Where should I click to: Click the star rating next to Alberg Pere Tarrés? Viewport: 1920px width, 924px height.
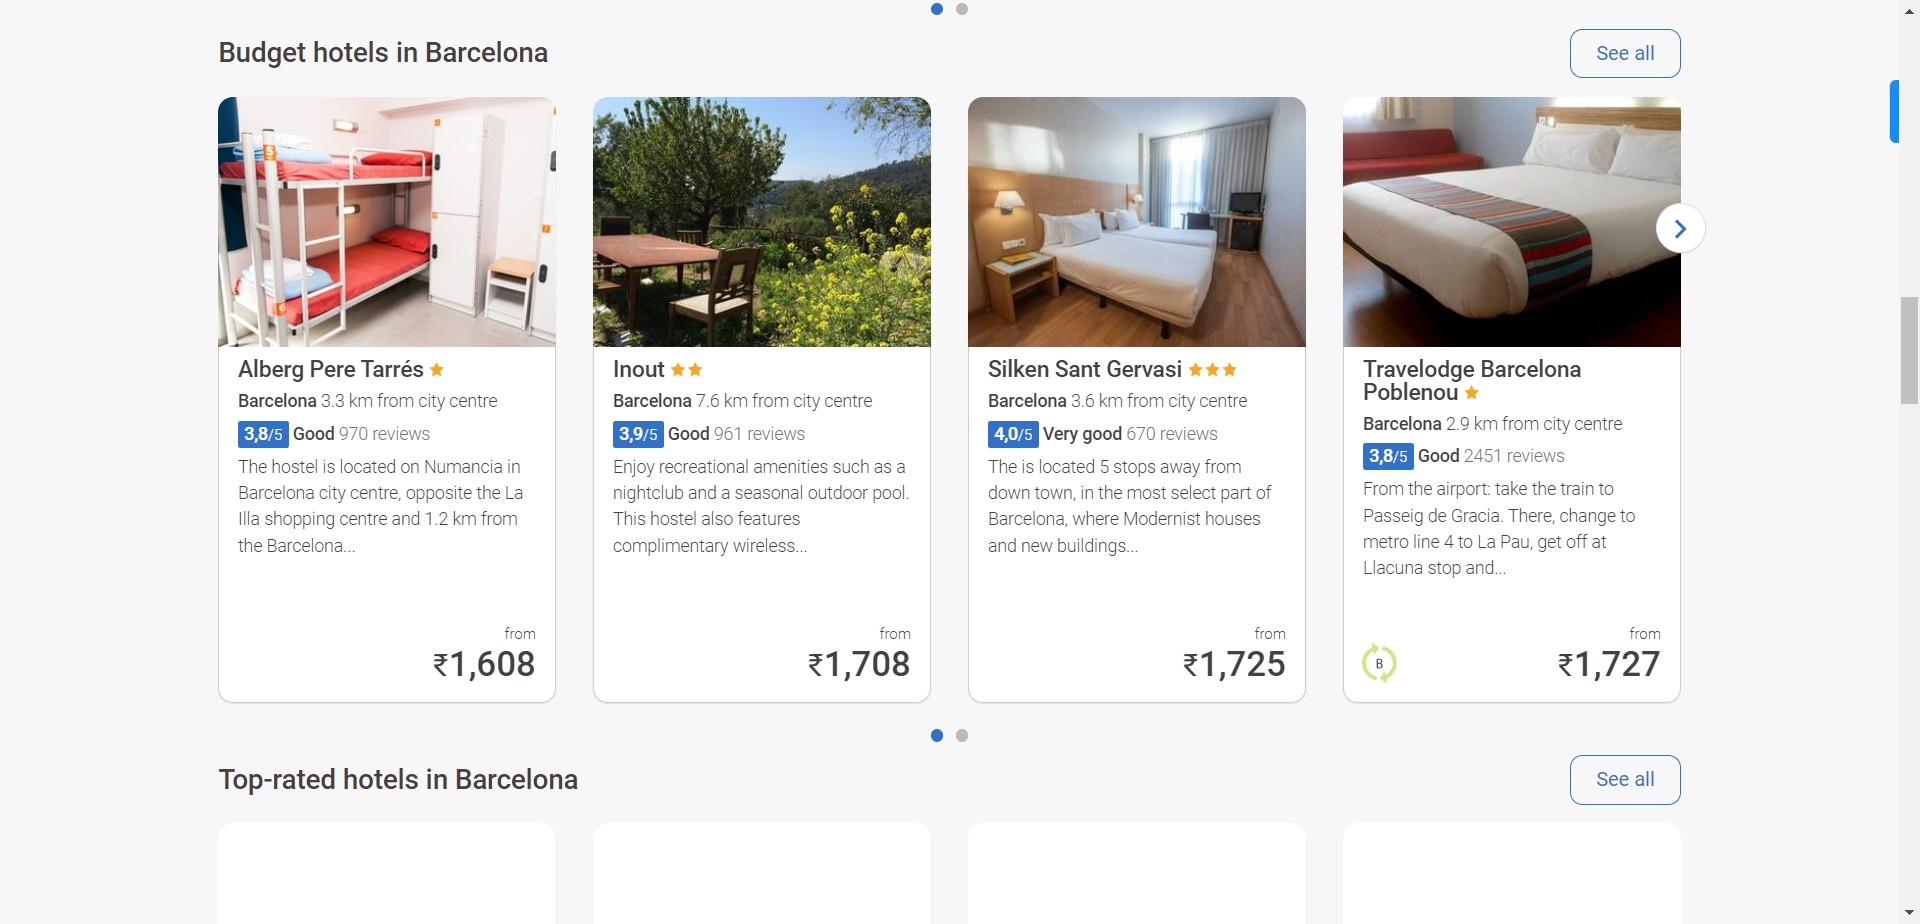tap(437, 370)
